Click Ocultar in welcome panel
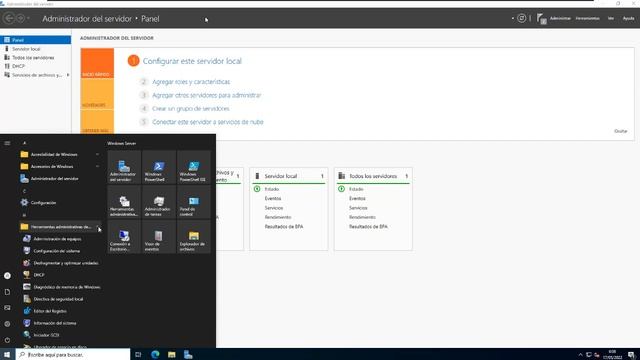This screenshot has width=640, height=360. [x=620, y=131]
